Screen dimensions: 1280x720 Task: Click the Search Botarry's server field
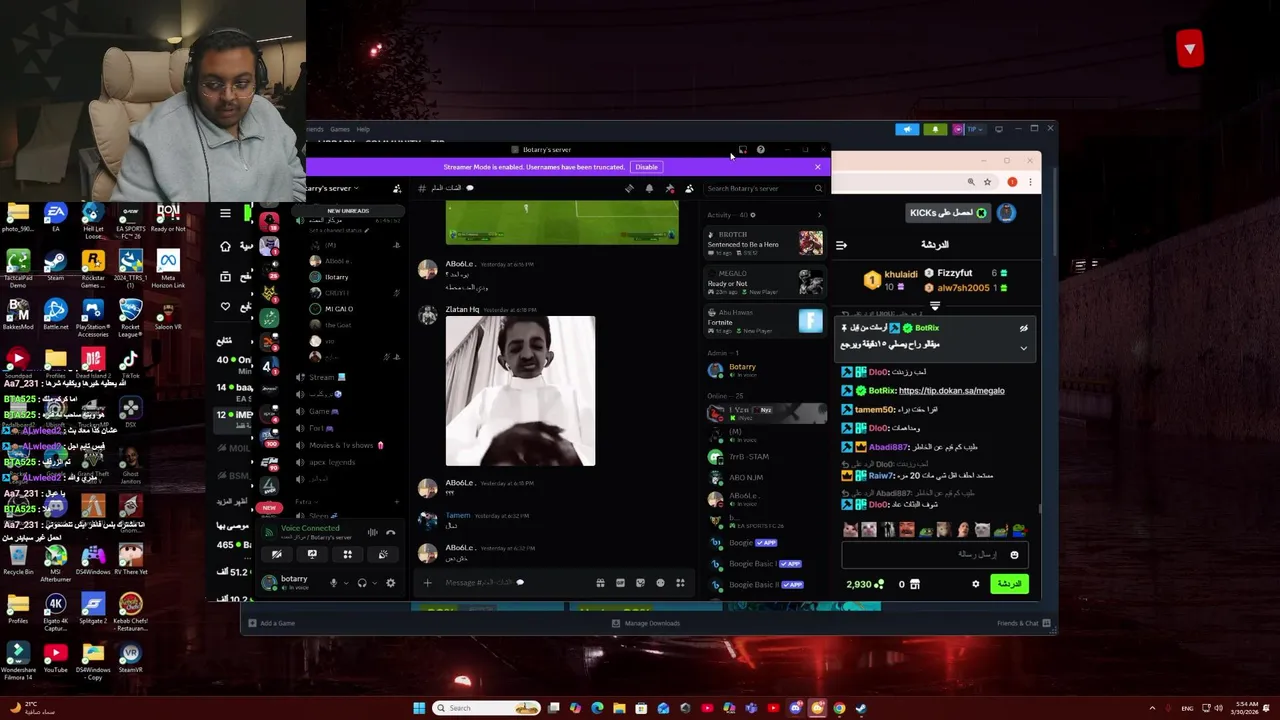[765, 188]
